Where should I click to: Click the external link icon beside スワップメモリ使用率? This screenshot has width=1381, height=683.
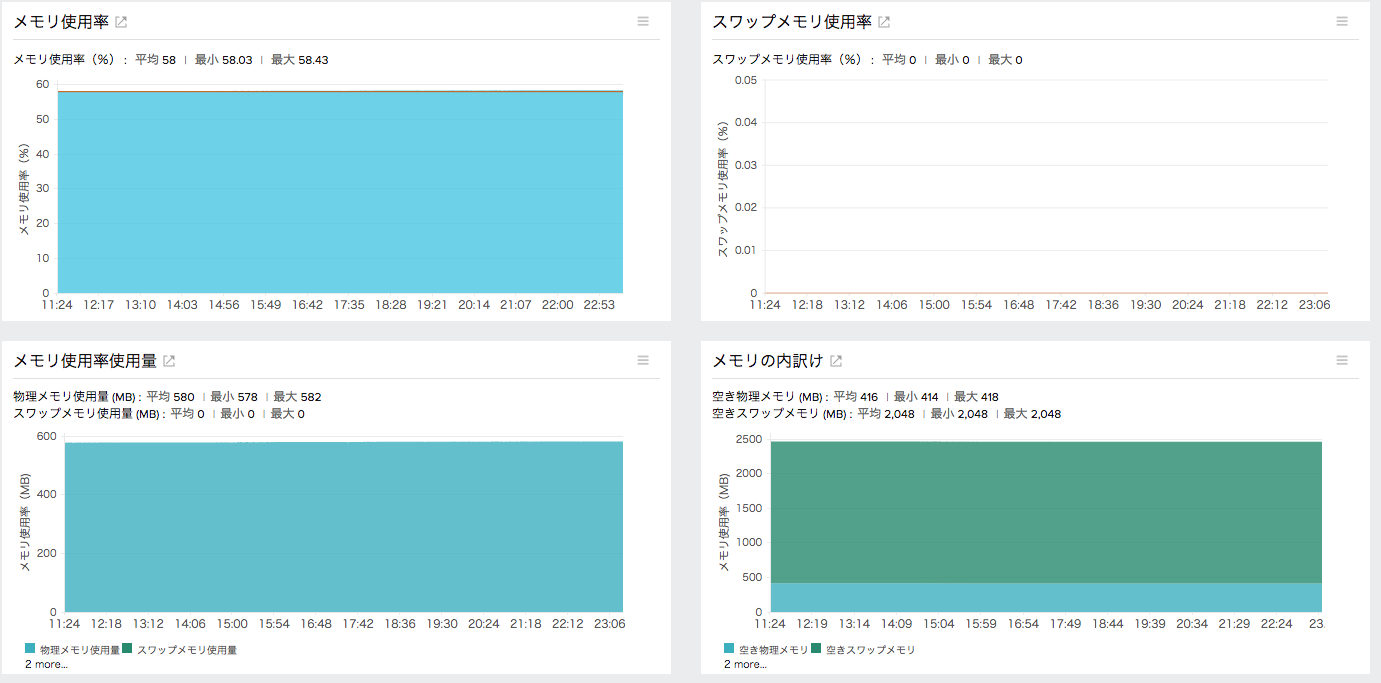[x=882, y=20]
